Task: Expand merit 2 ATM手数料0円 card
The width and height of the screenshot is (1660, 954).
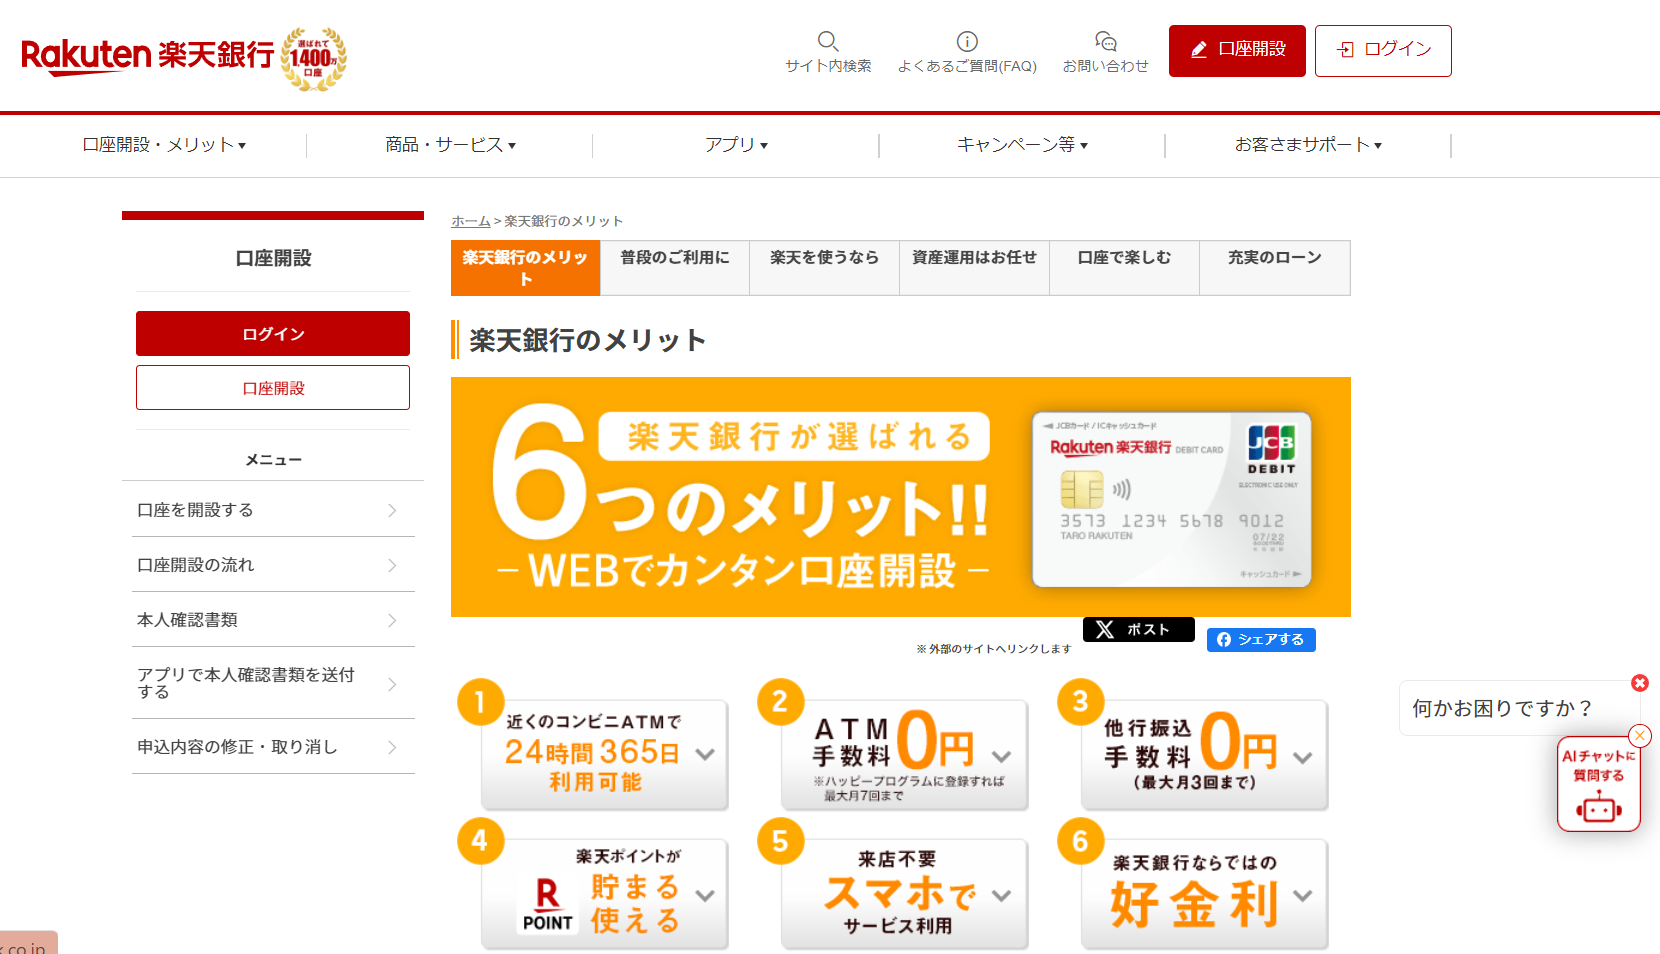Action: [904, 755]
